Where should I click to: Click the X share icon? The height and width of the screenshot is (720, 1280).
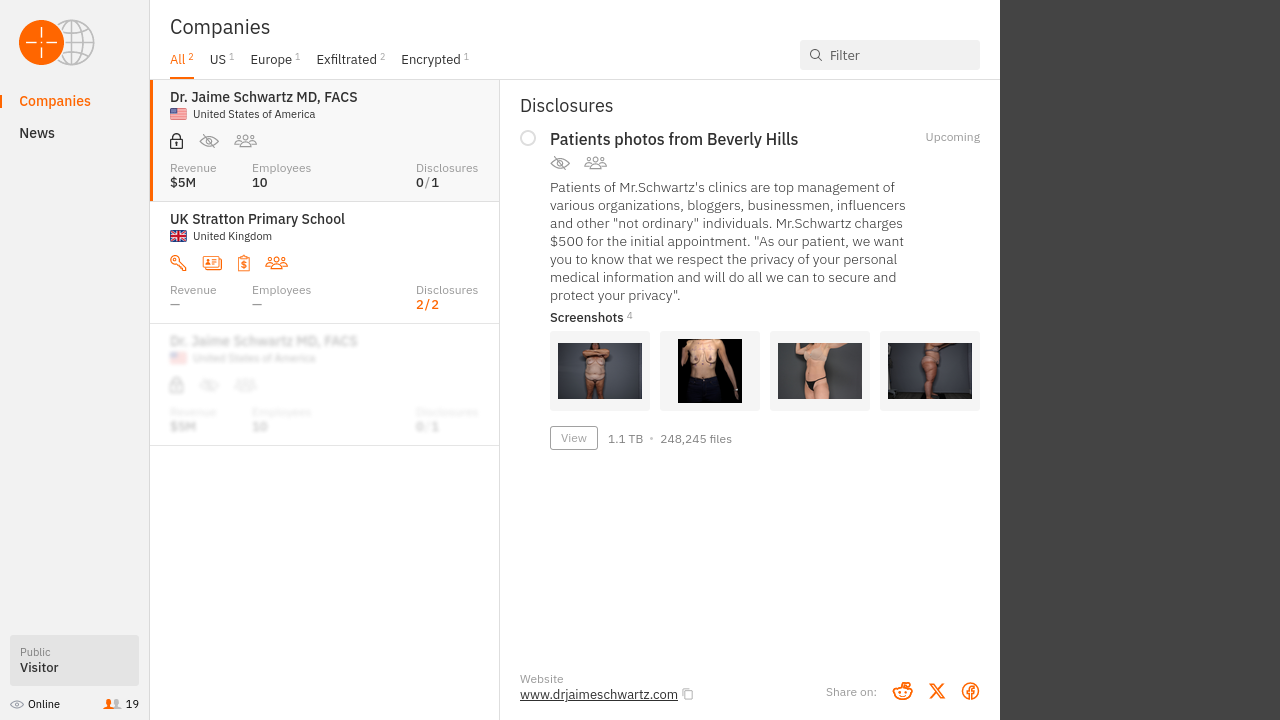click(x=936, y=691)
